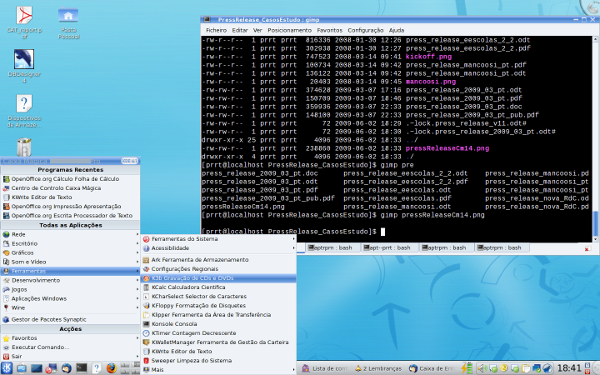
Task: Expand the Wine category
Action: click(x=70, y=308)
